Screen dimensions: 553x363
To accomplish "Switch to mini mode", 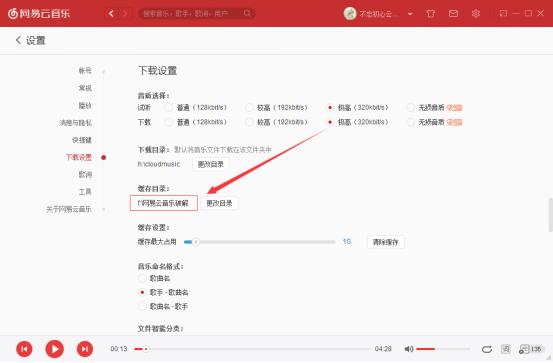I will pos(503,13).
